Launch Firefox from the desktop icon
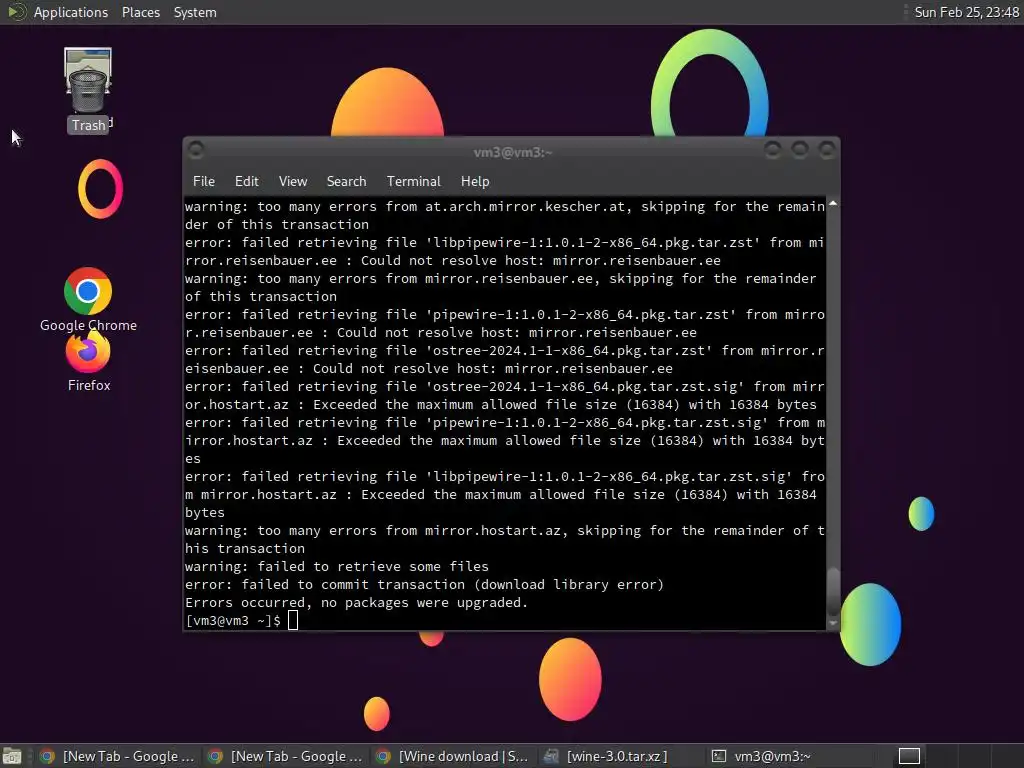Image resolution: width=1024 pixels, height=768 pixels. 89,361
